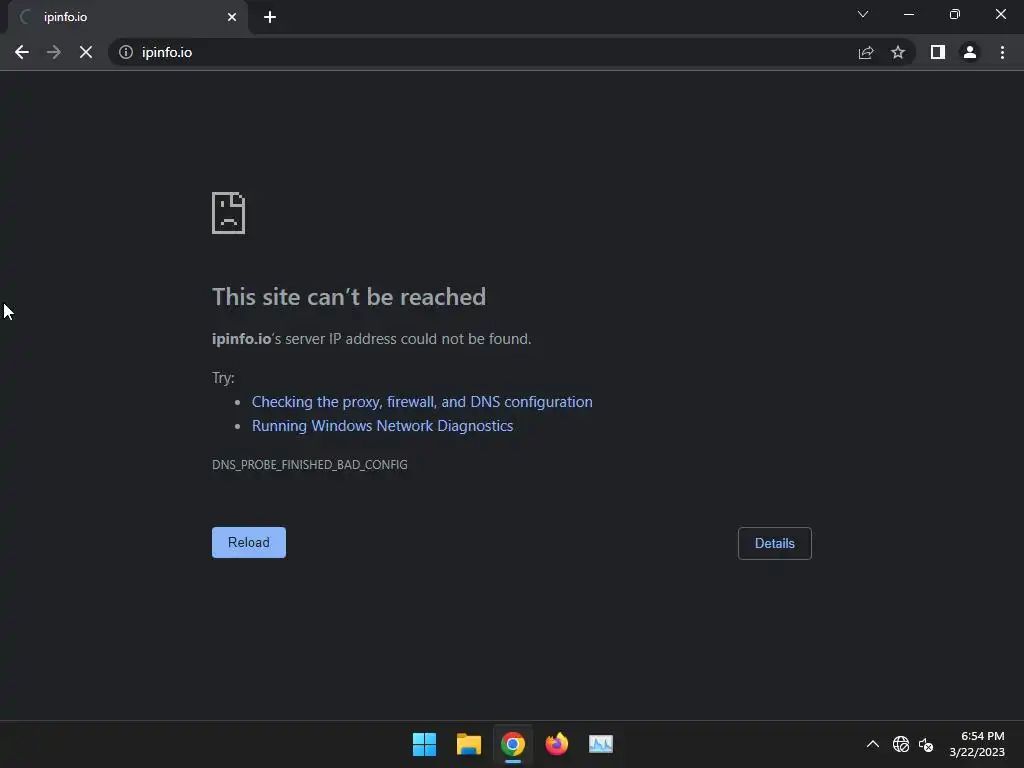1024x768 pixels.
Task: Switch to Google Chrome in the taskbar
Action: pos(513,744)
